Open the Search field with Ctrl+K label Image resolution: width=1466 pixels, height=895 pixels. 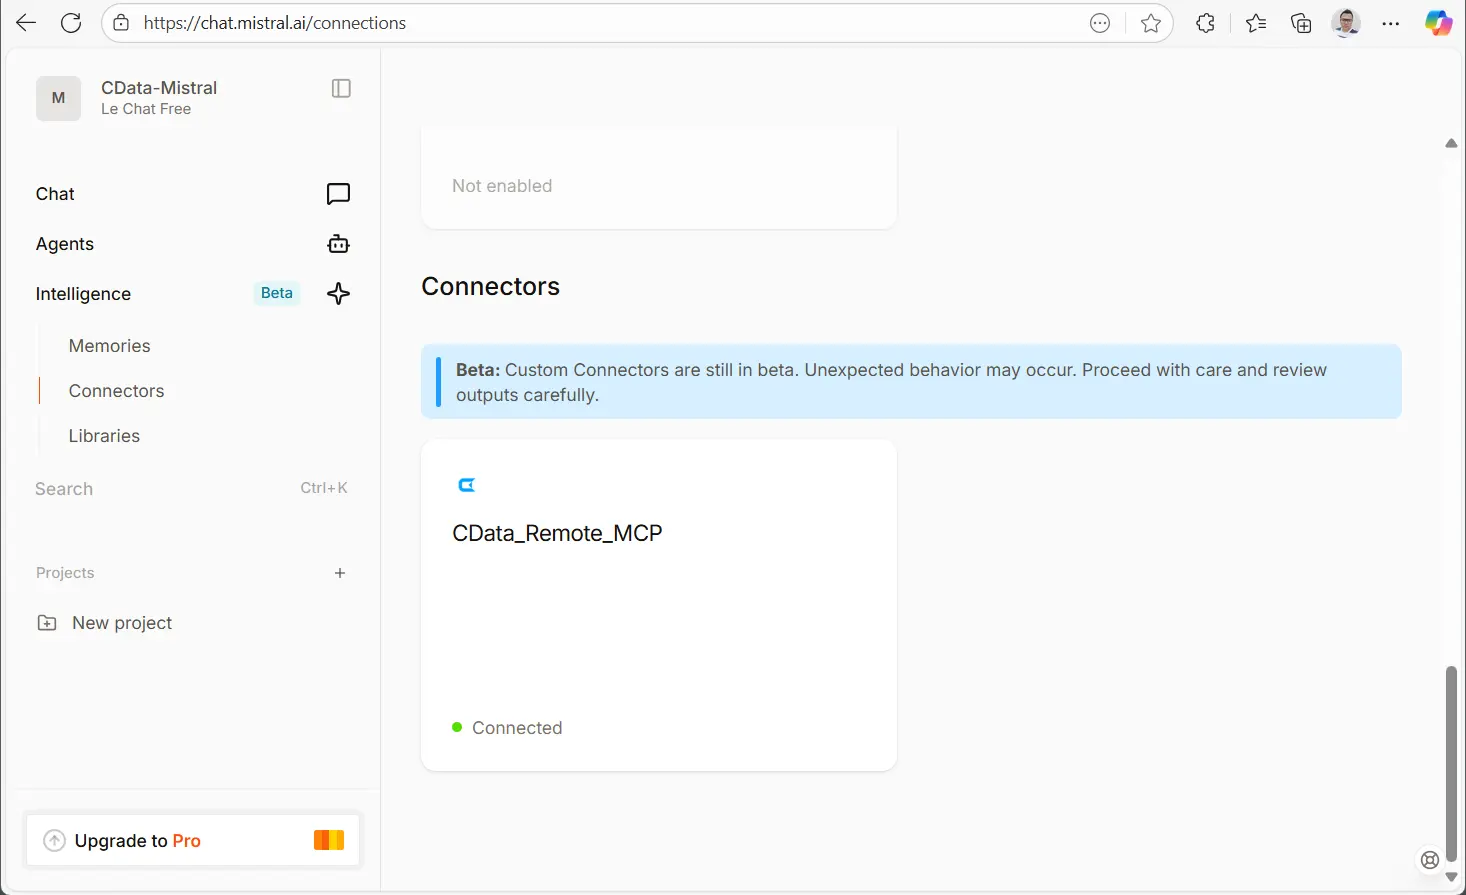point(64,488)
